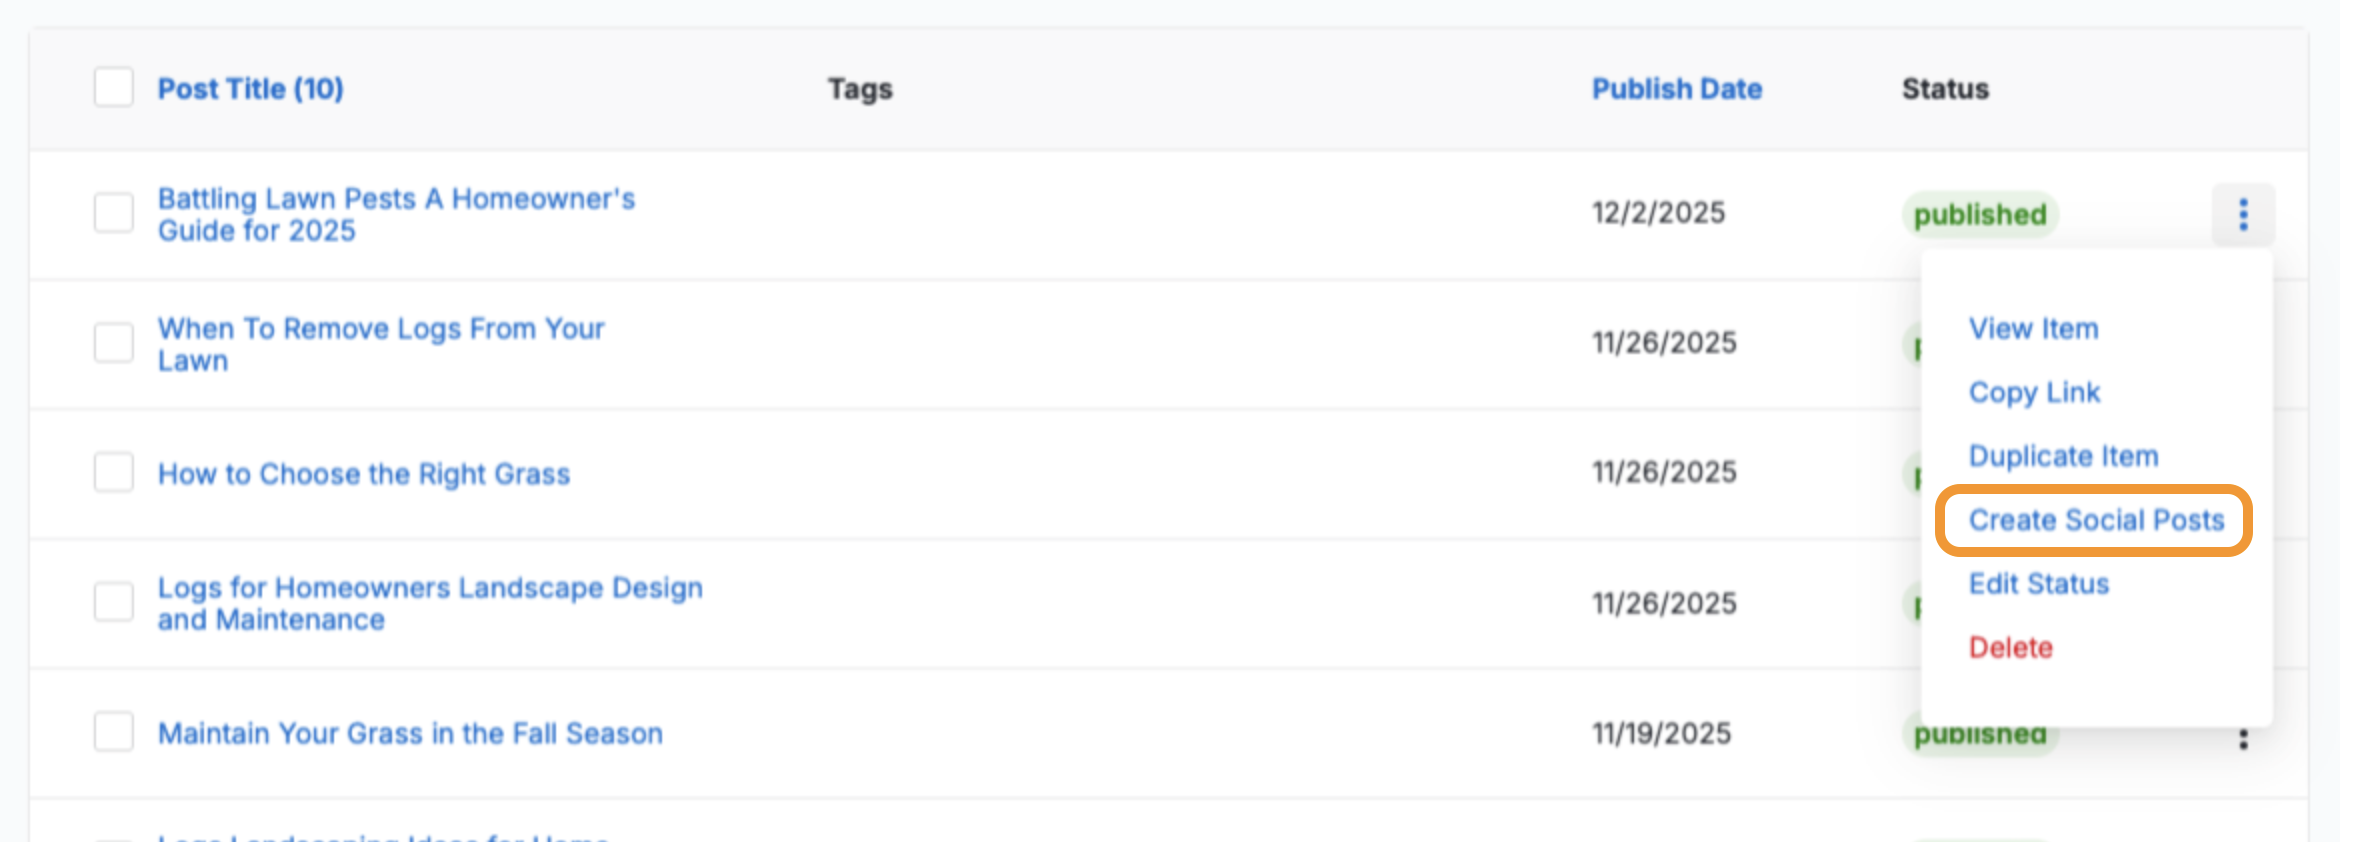Viewport: 2378px width, 842px height.
Task: Select checkbox for When To Remove Logs post
Action: [x=113, y=343]
